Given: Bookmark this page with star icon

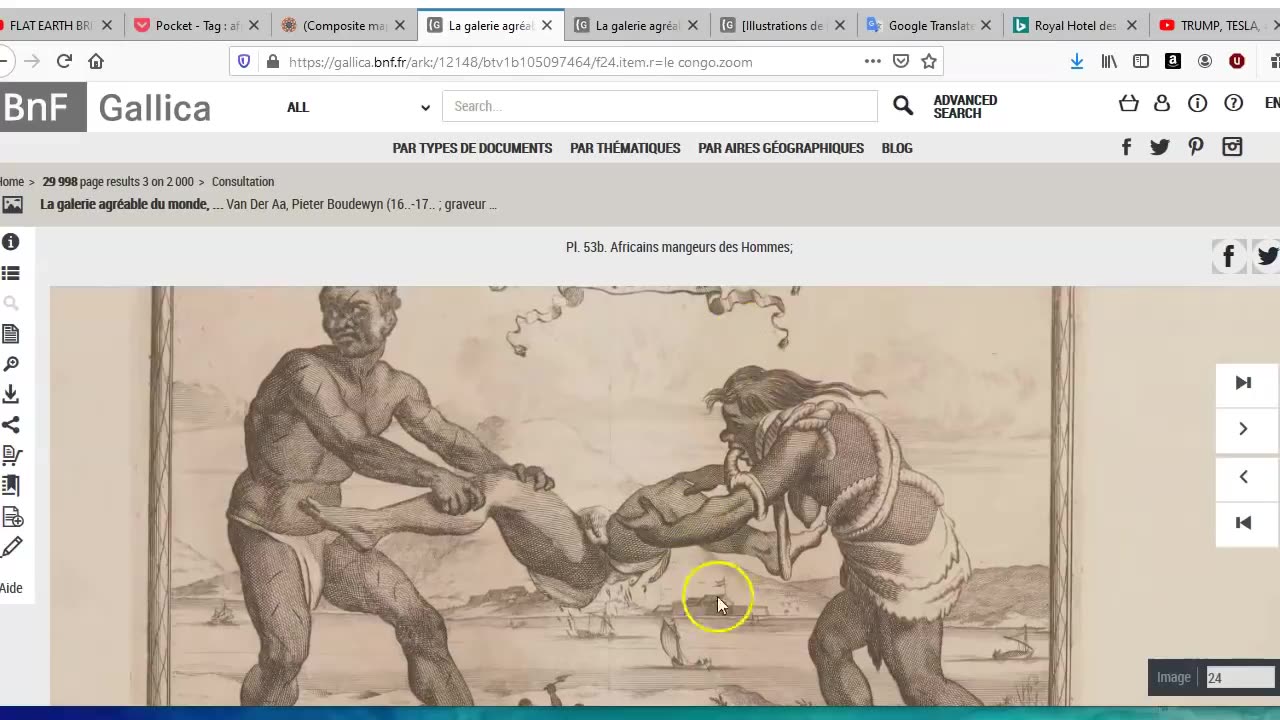Looking at the screenshot, I should [x=929, y=61].
